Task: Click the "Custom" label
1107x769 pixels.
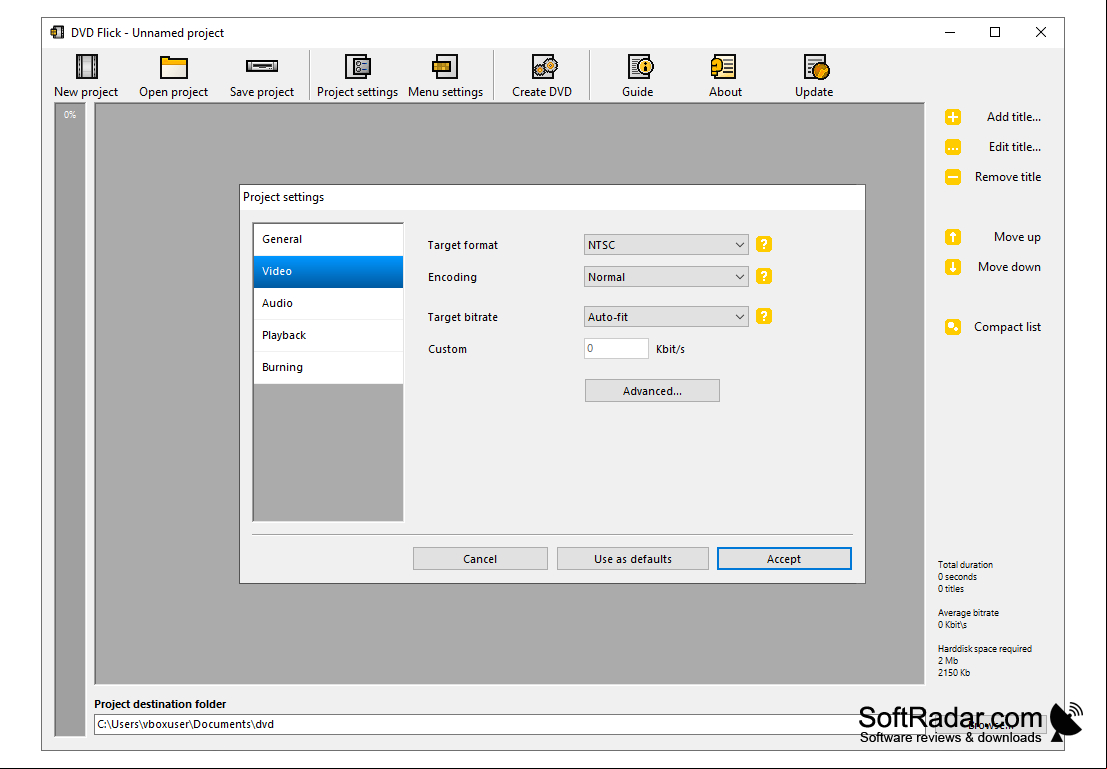Action: [x=447, y=349]
